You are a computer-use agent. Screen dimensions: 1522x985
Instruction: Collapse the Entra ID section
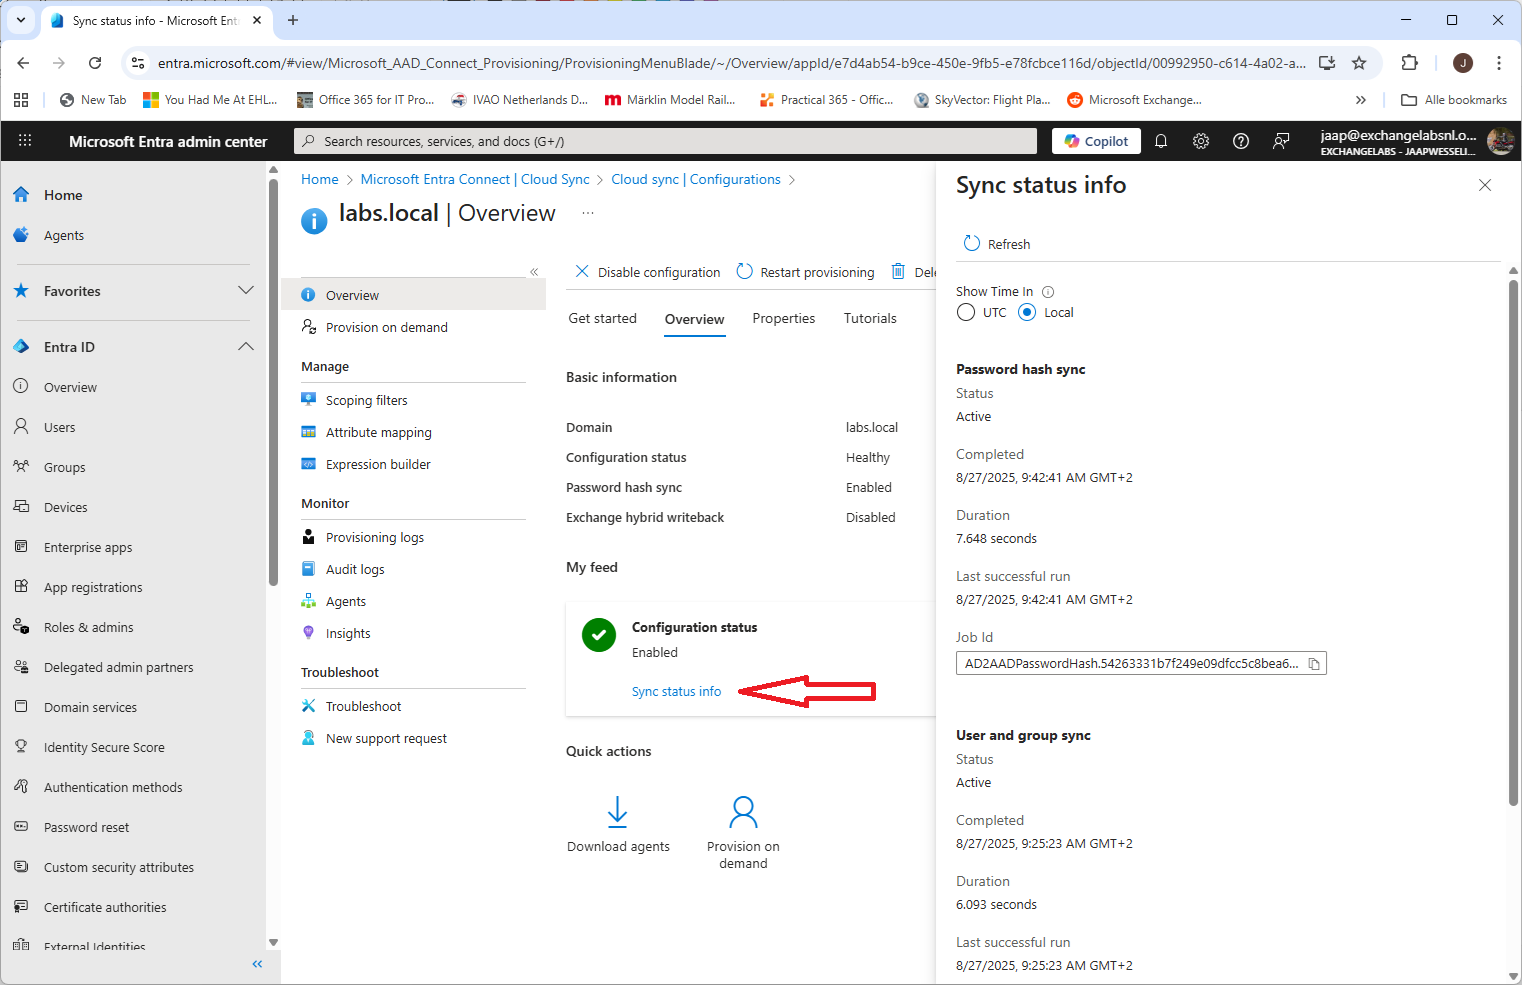tap(246, 347)
